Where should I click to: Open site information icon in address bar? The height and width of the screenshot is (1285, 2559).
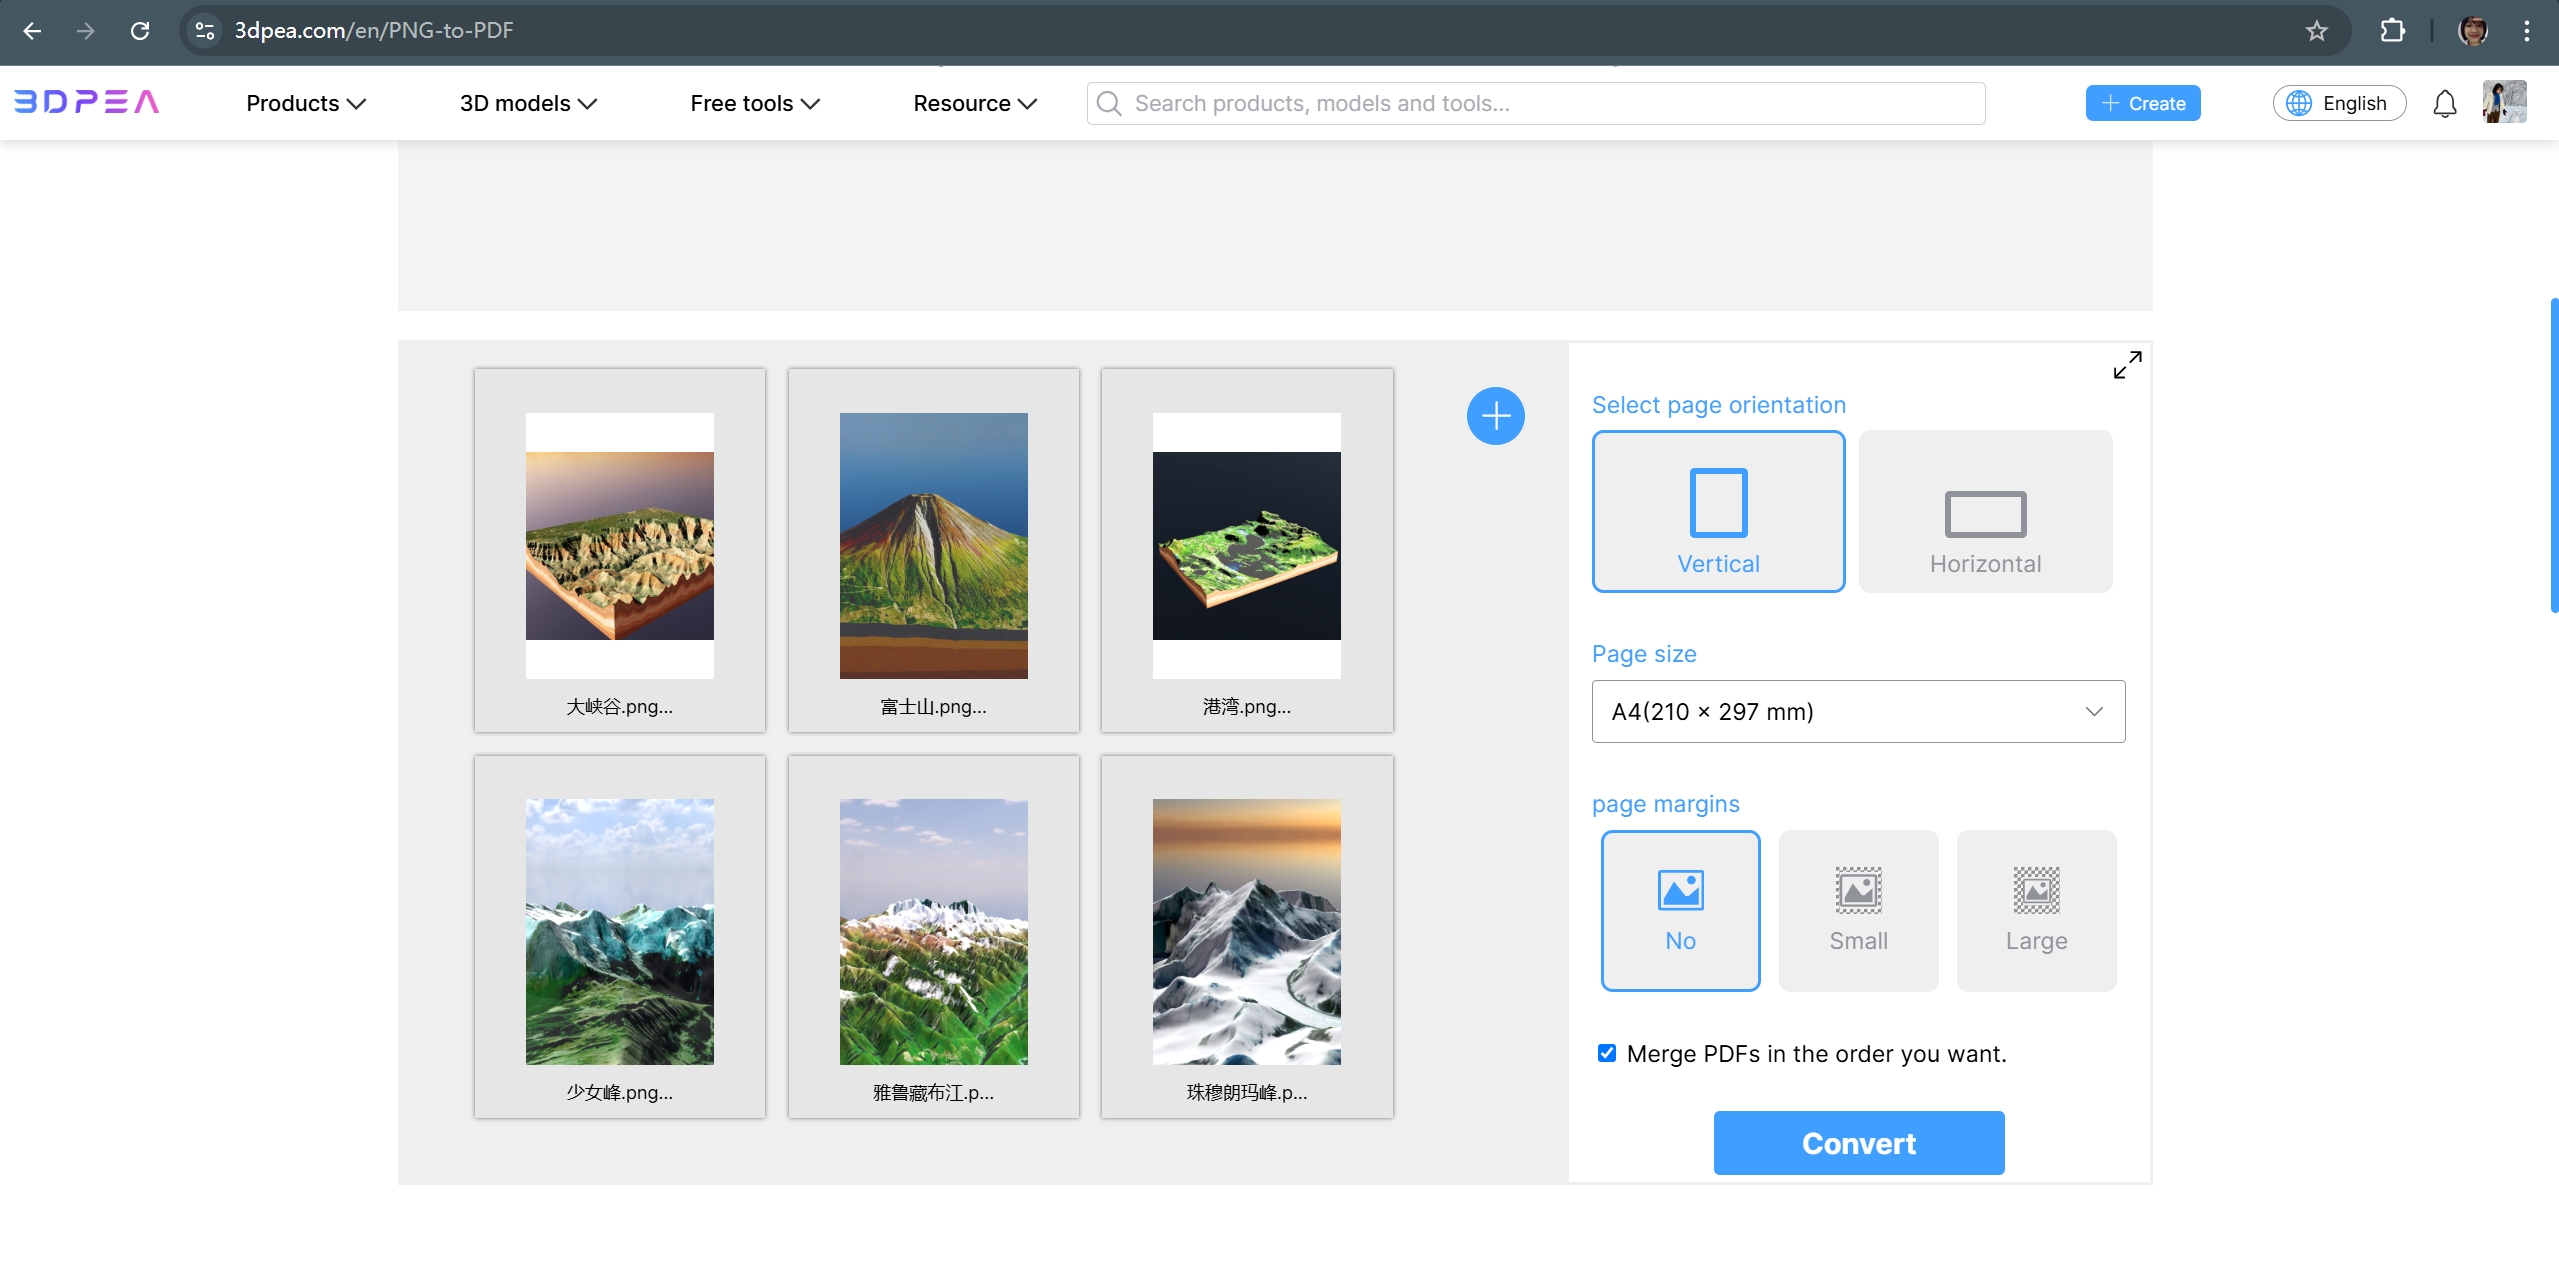tap(205, 31)
